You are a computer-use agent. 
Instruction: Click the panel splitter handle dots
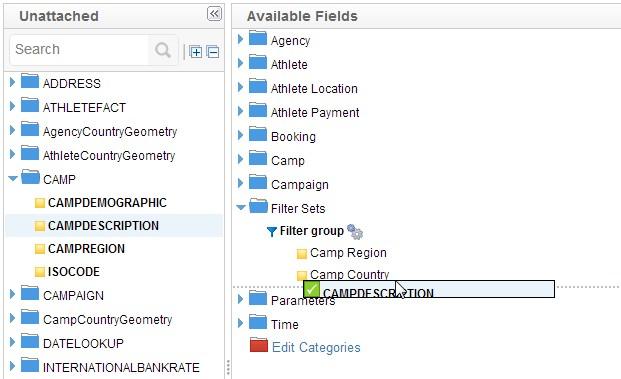tap(228, 368)
